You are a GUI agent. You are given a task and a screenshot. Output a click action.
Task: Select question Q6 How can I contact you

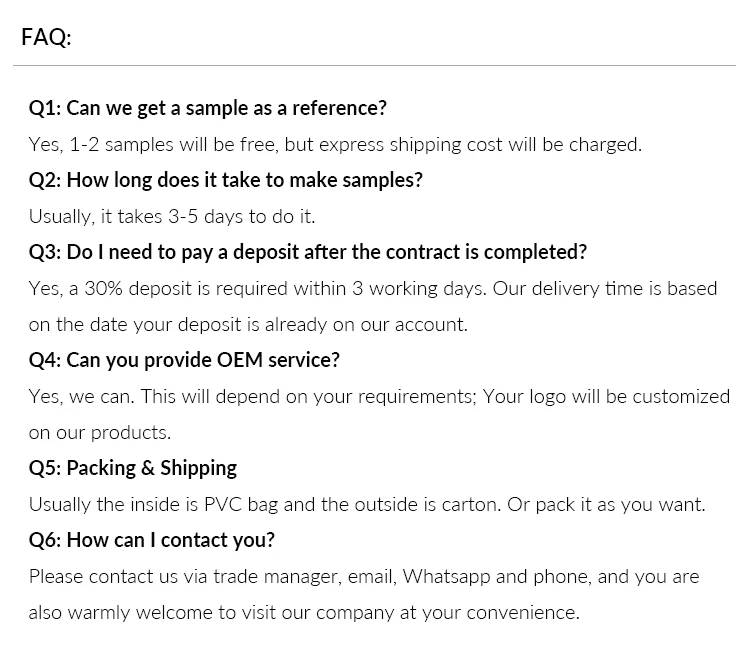click(152, 540)
